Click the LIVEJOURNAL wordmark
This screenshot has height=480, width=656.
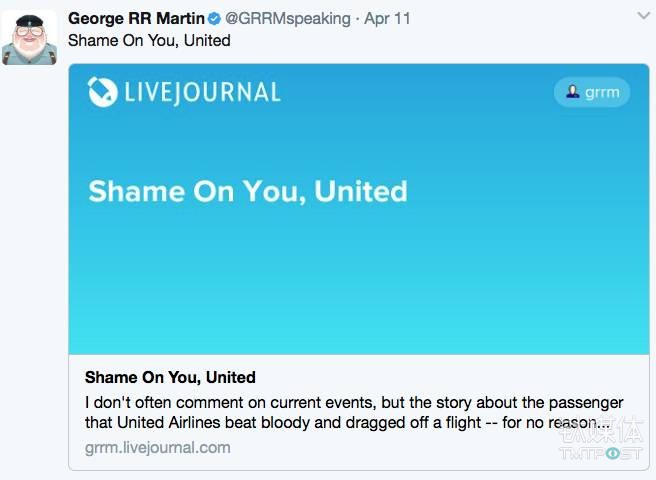coord(202,93)
